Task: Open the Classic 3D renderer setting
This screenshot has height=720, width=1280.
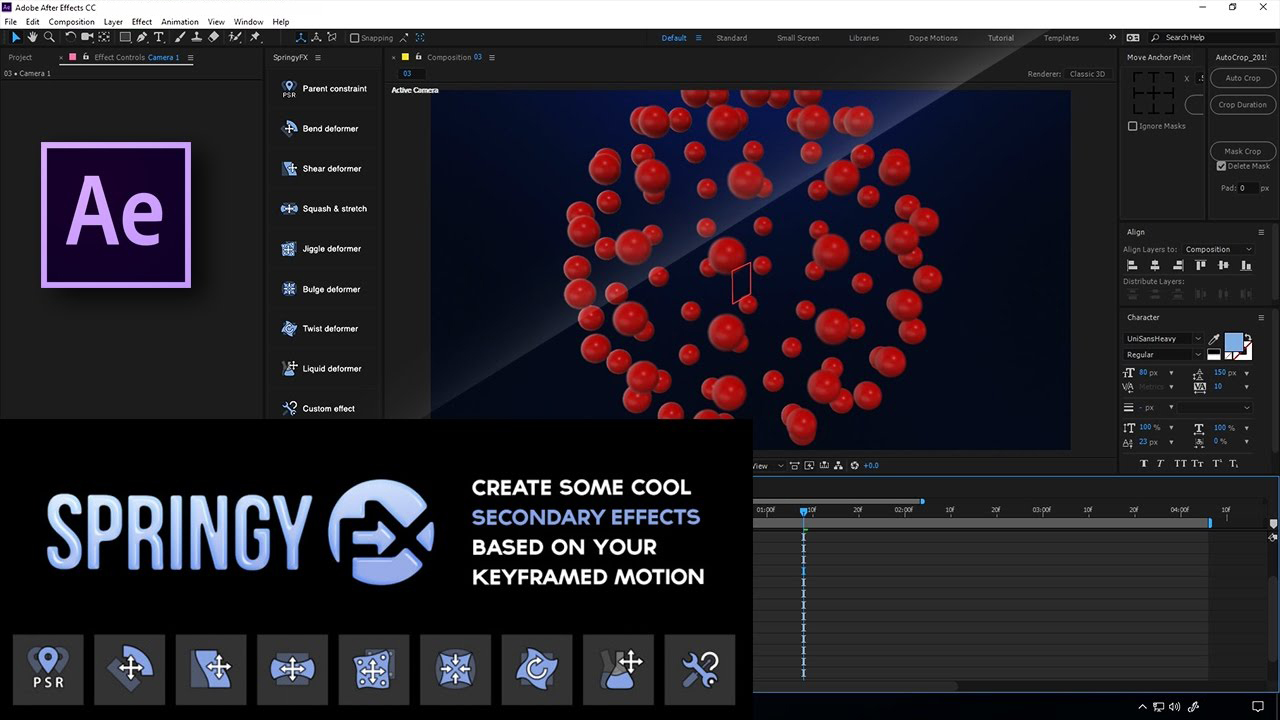Action: 1087,74
